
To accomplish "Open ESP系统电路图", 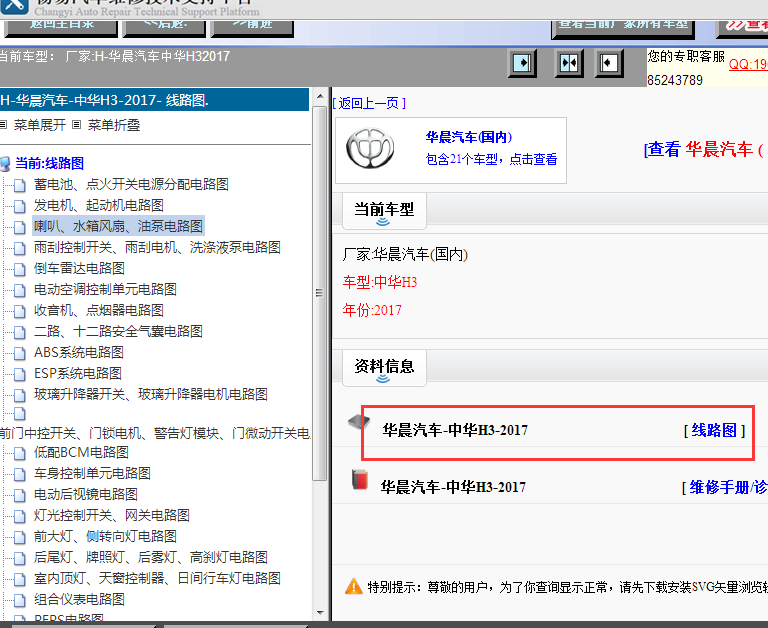I will pos(78,373).
